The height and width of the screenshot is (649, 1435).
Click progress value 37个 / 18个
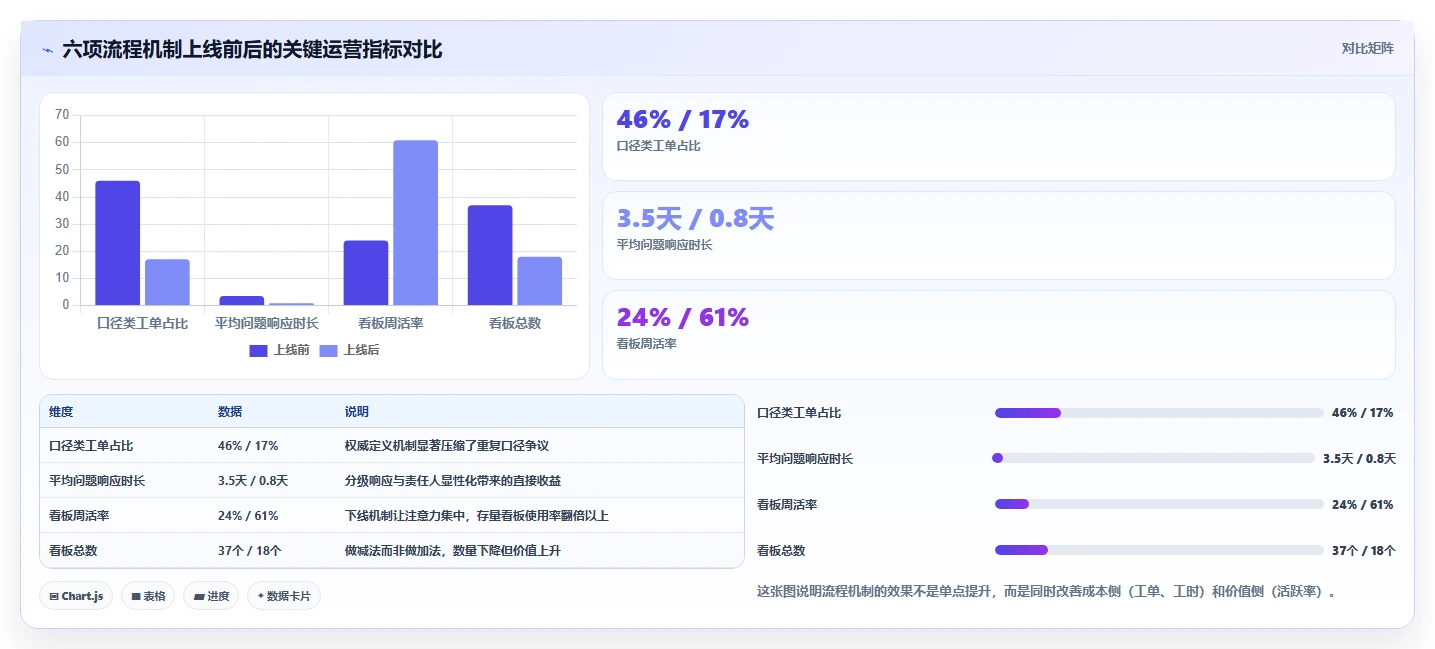pyautogui.click(x=1364, y=551)
